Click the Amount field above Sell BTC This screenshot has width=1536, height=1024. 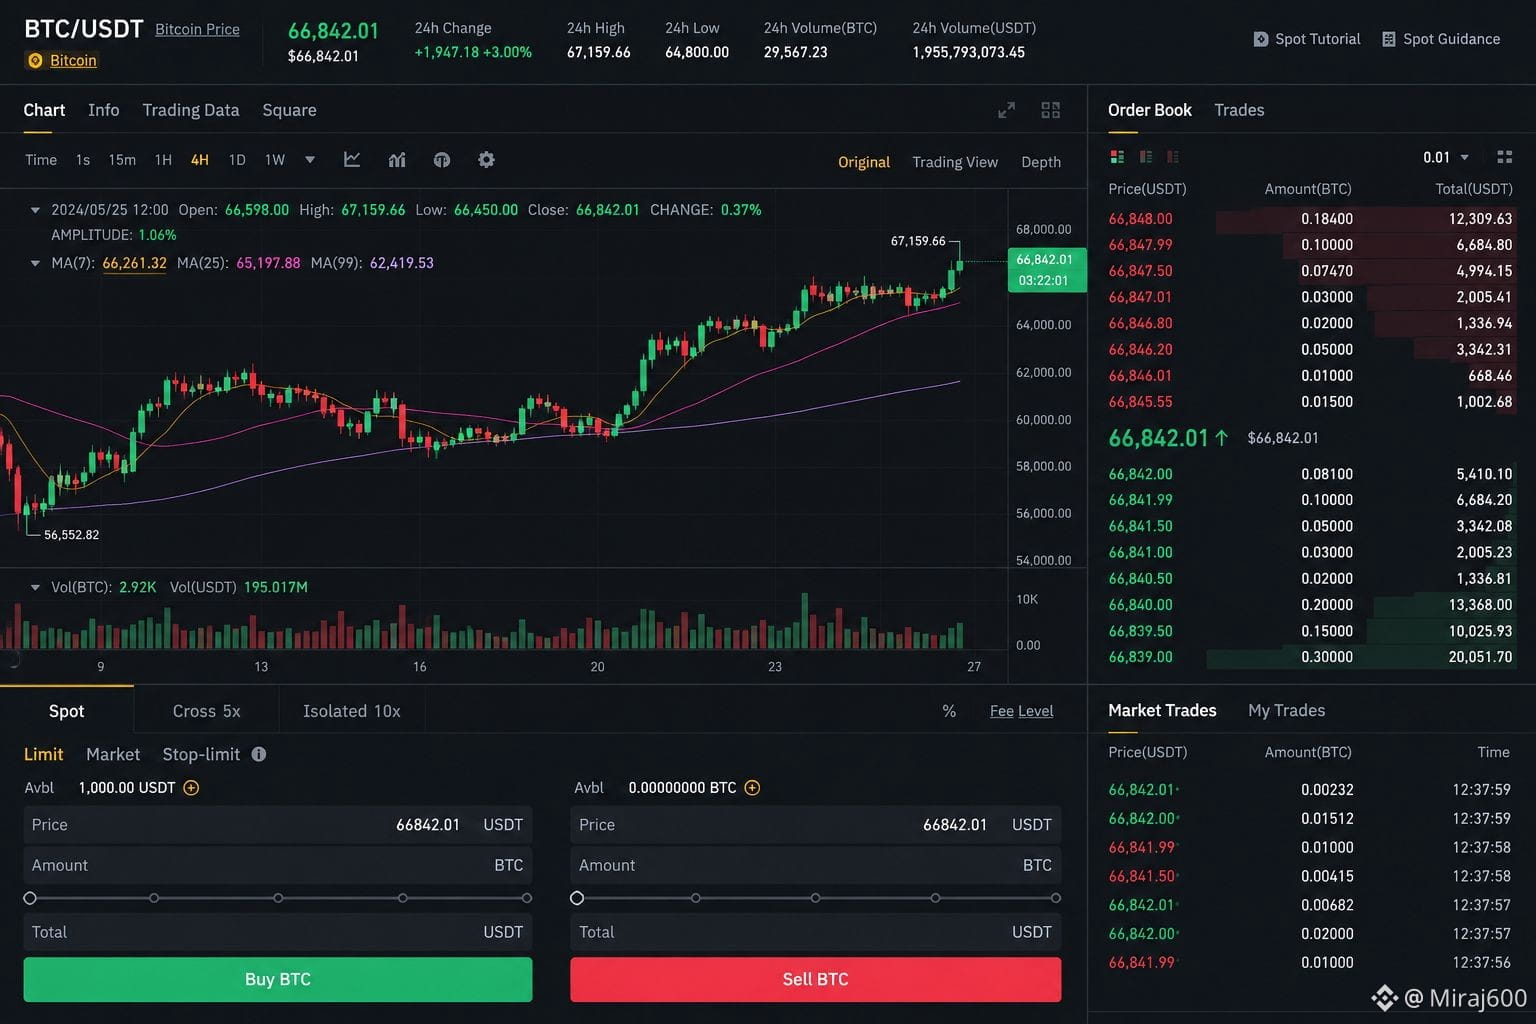[x=815, y=865]
